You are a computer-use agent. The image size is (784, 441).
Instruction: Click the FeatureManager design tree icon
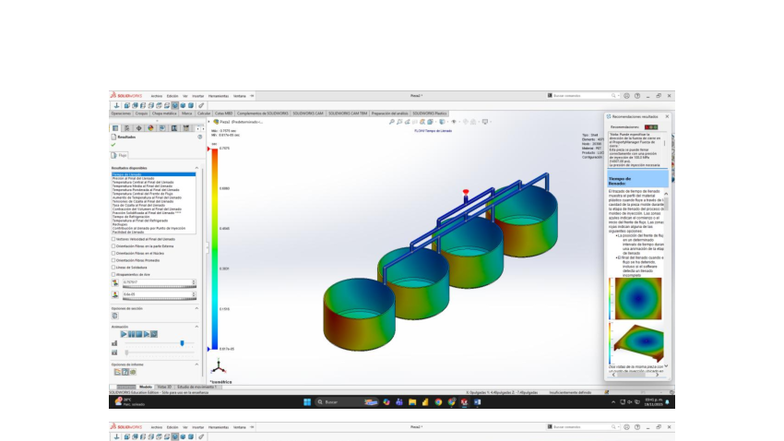click(x=116, y=128)
